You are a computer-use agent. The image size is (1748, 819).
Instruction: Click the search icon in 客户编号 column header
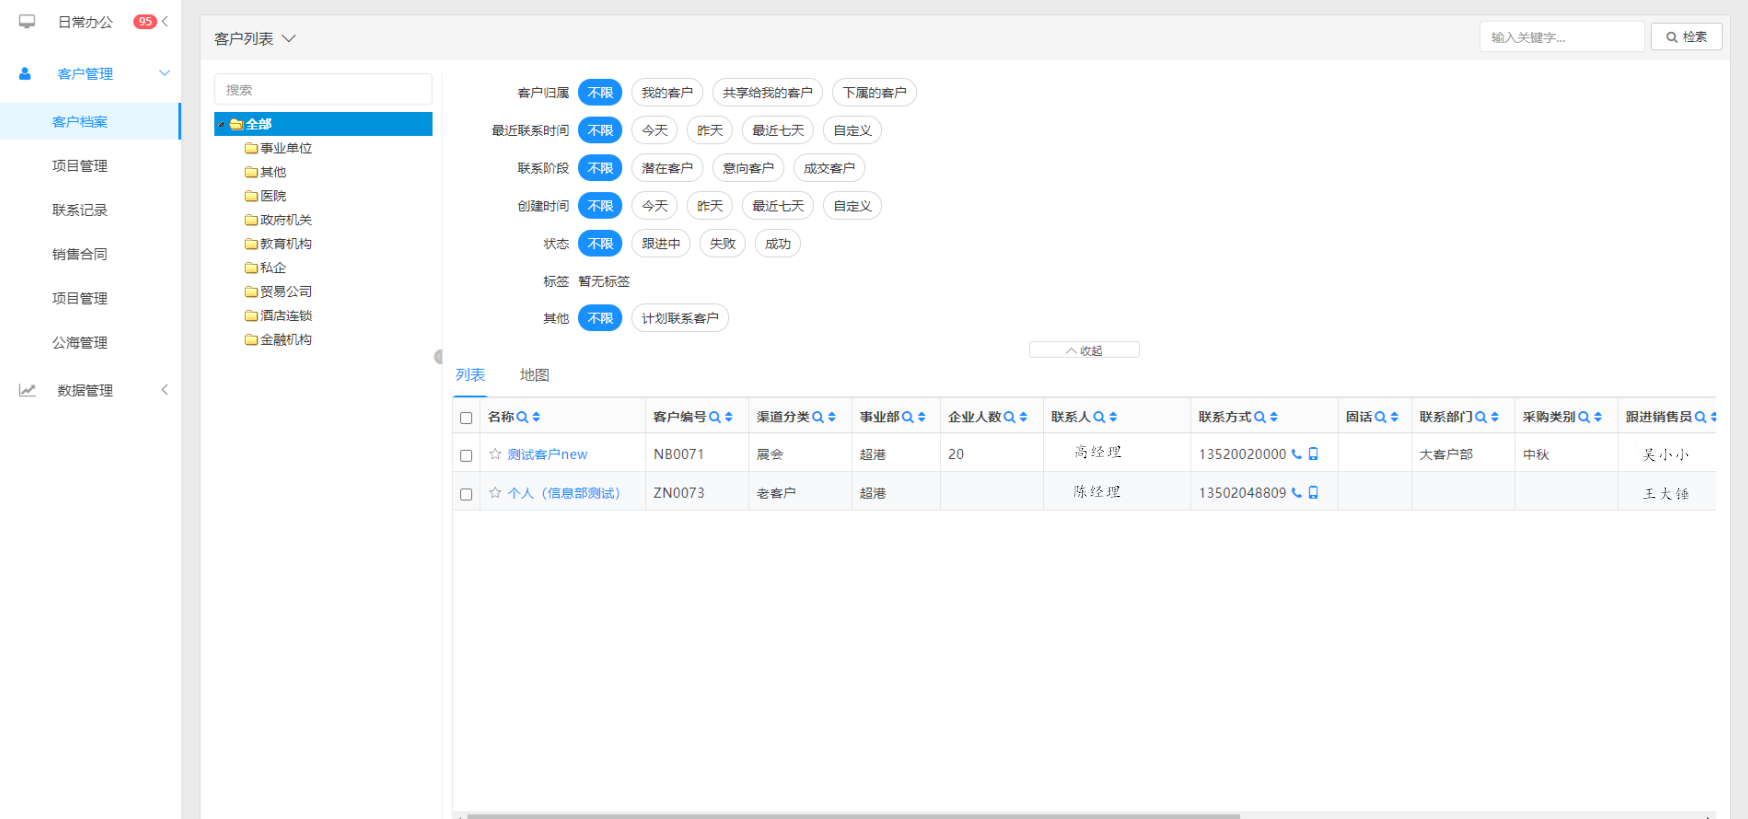coord(715,417)
